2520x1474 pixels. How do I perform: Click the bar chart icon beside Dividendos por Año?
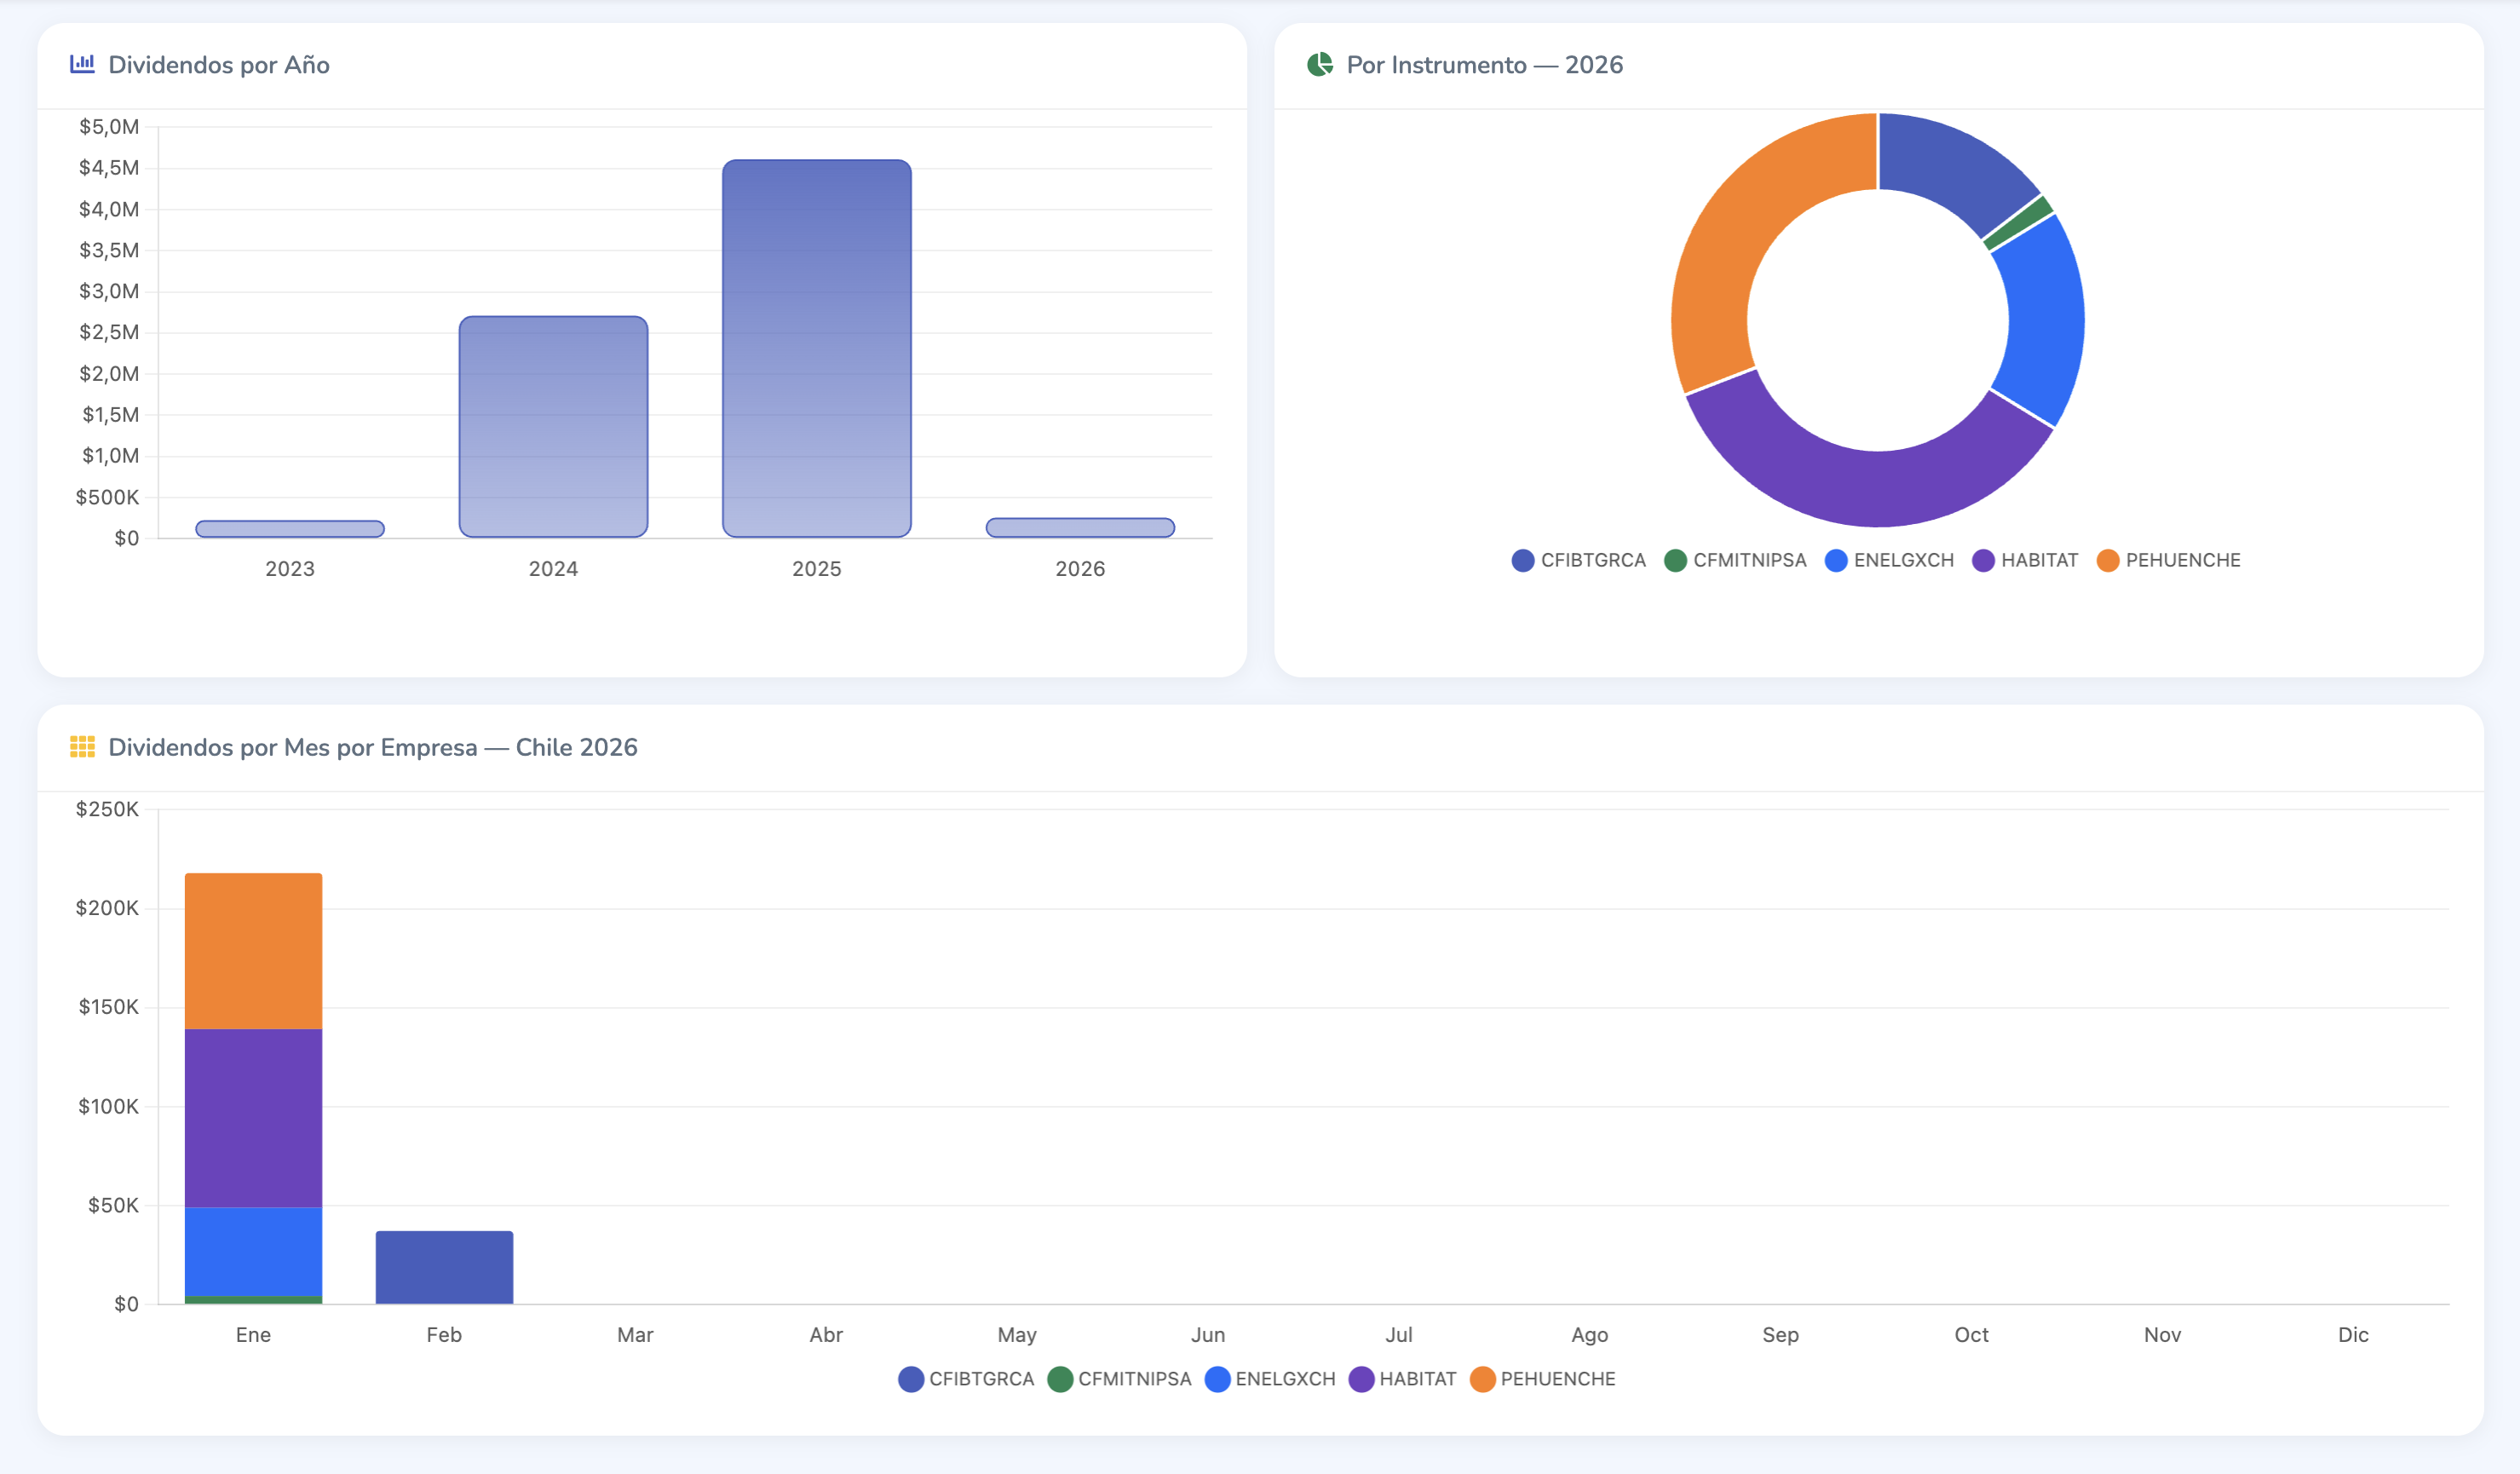pyautogui.click(x=82, y=64)
